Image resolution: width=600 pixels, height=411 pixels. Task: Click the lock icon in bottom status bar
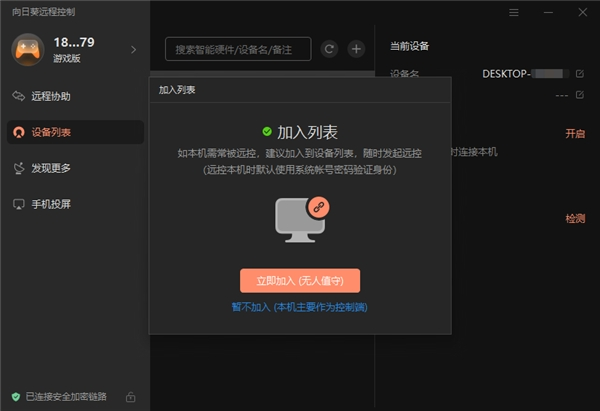click(x=131, y=397)
